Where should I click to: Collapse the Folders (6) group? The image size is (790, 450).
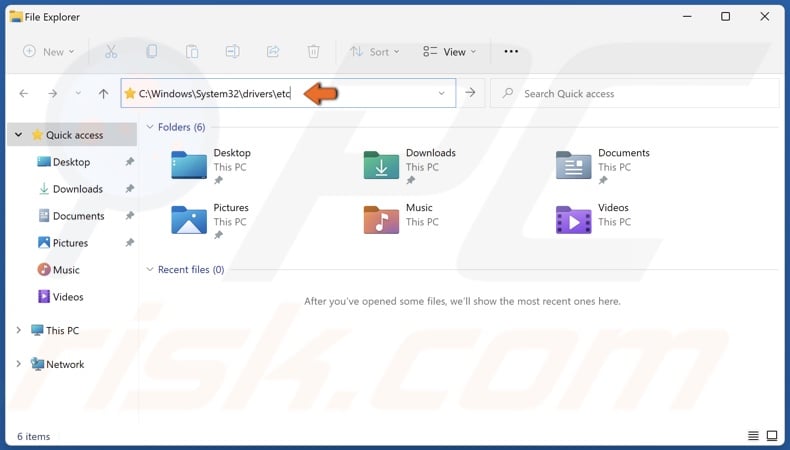150,127
